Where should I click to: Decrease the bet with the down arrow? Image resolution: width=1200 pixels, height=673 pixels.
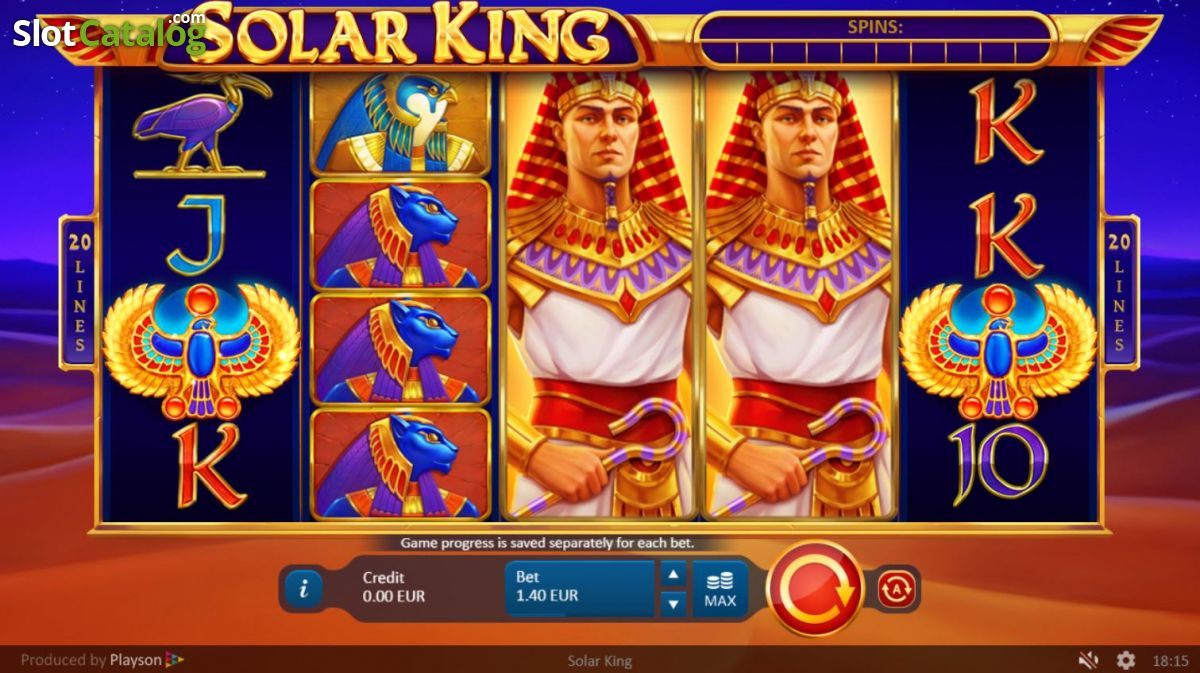(673, 603)
